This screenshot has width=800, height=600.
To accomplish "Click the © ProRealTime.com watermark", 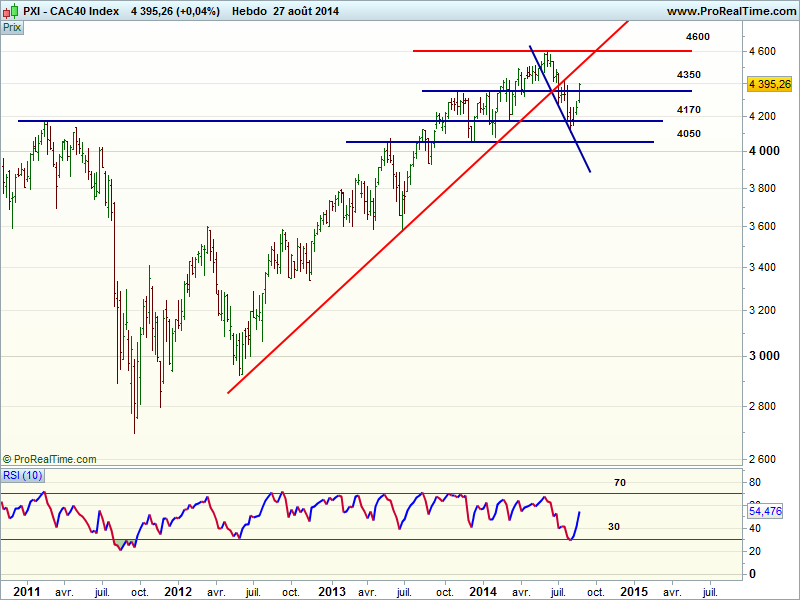I will coord(50,459).
